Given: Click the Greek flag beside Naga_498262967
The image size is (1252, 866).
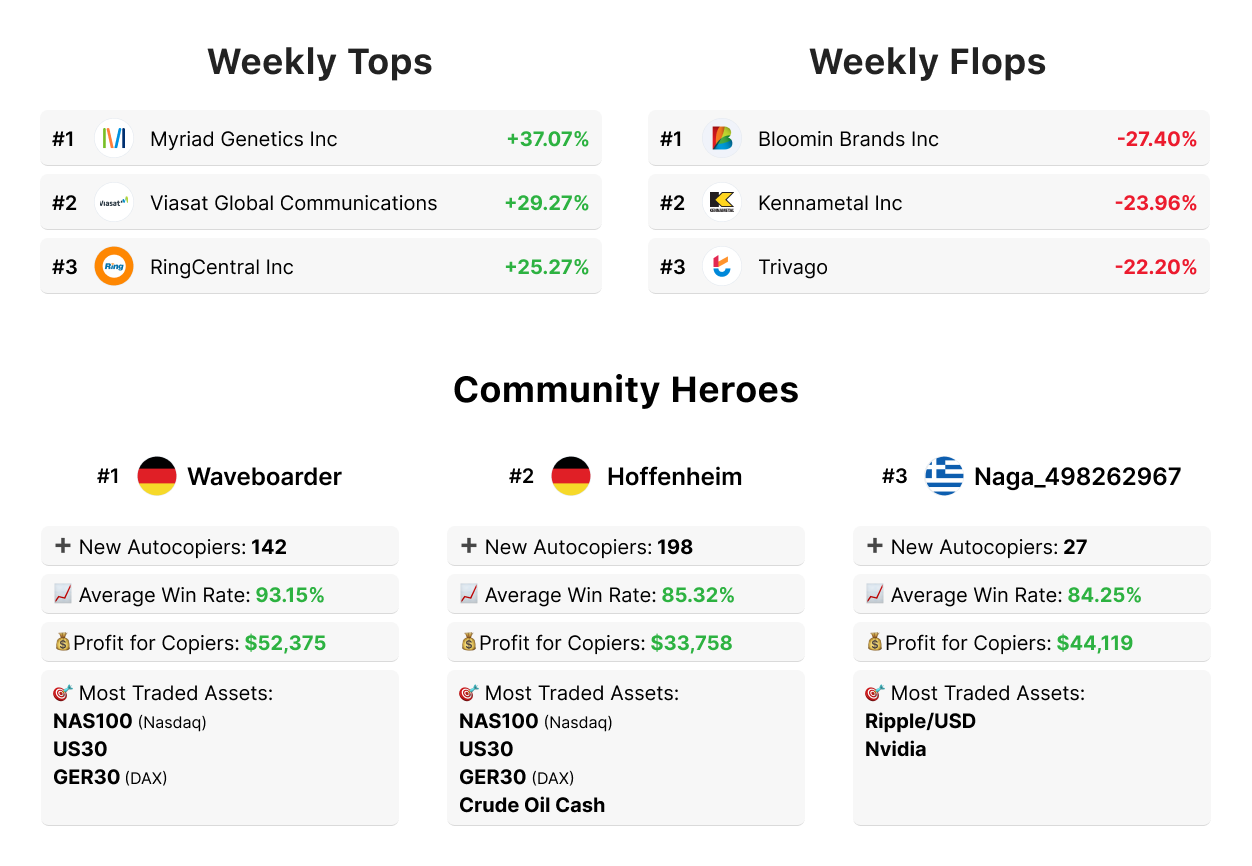Looking at the screenshot, I should [x=943, y=476].
